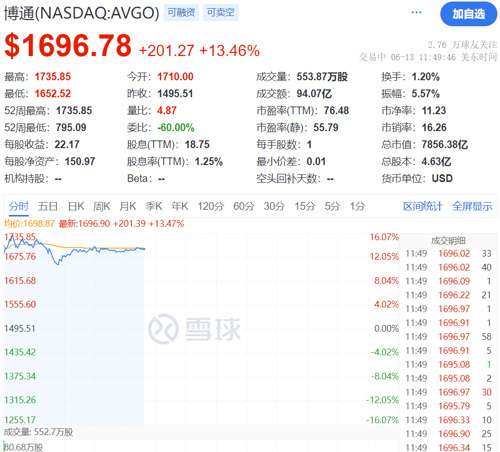Click the 加自选 button
This screenshot has height=452, width=500.
click(x=468, y=14)
